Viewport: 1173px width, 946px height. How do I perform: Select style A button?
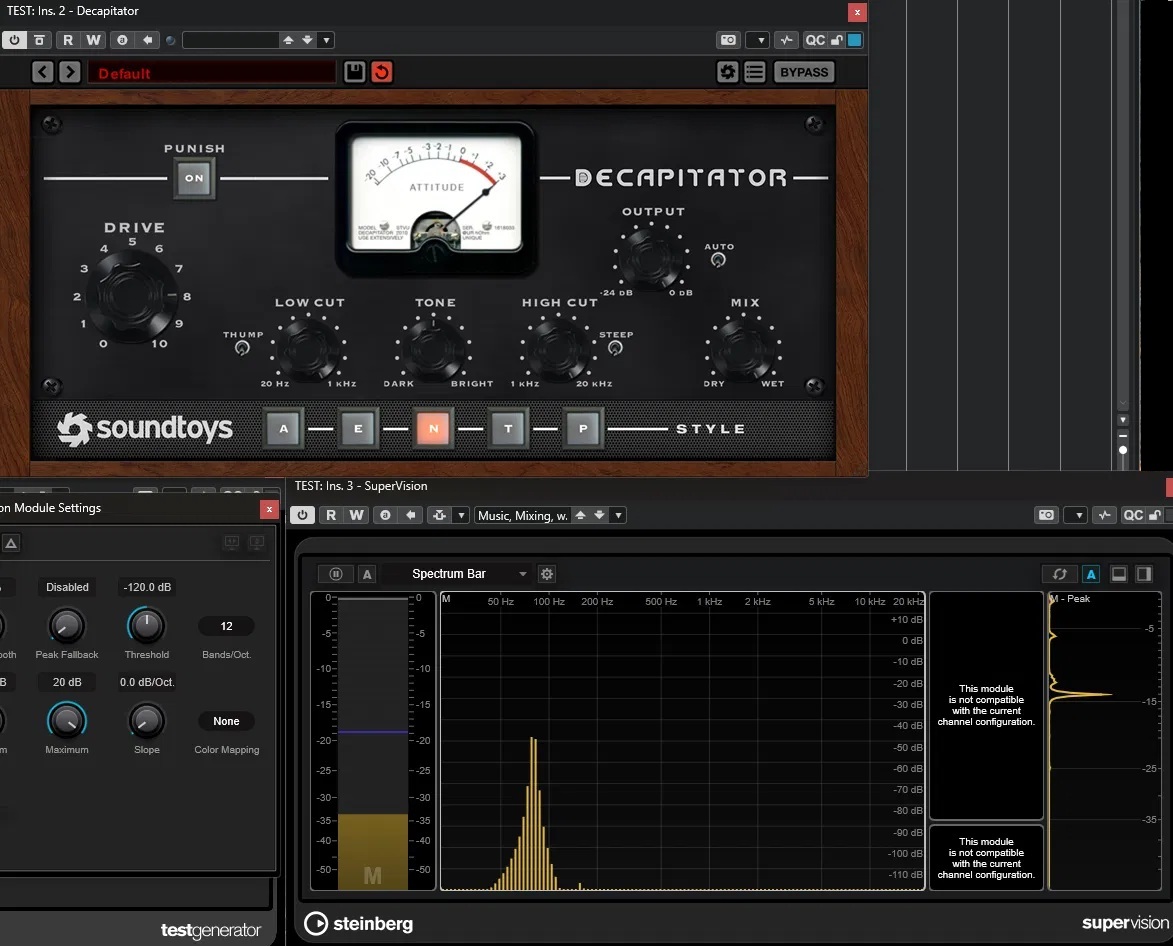pyautogui.click(x=284, y=429)
